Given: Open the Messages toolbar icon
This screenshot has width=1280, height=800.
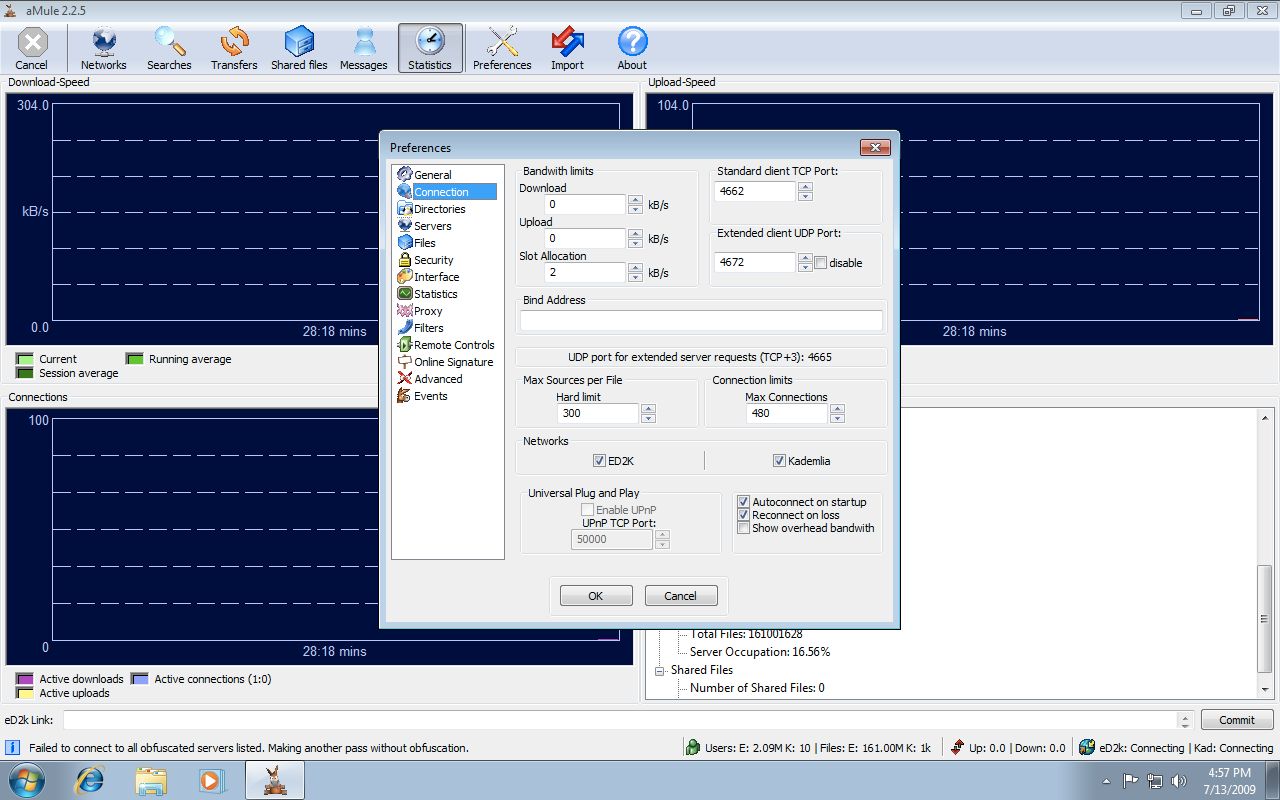Looking at the screenshot, I should (364, 48).
